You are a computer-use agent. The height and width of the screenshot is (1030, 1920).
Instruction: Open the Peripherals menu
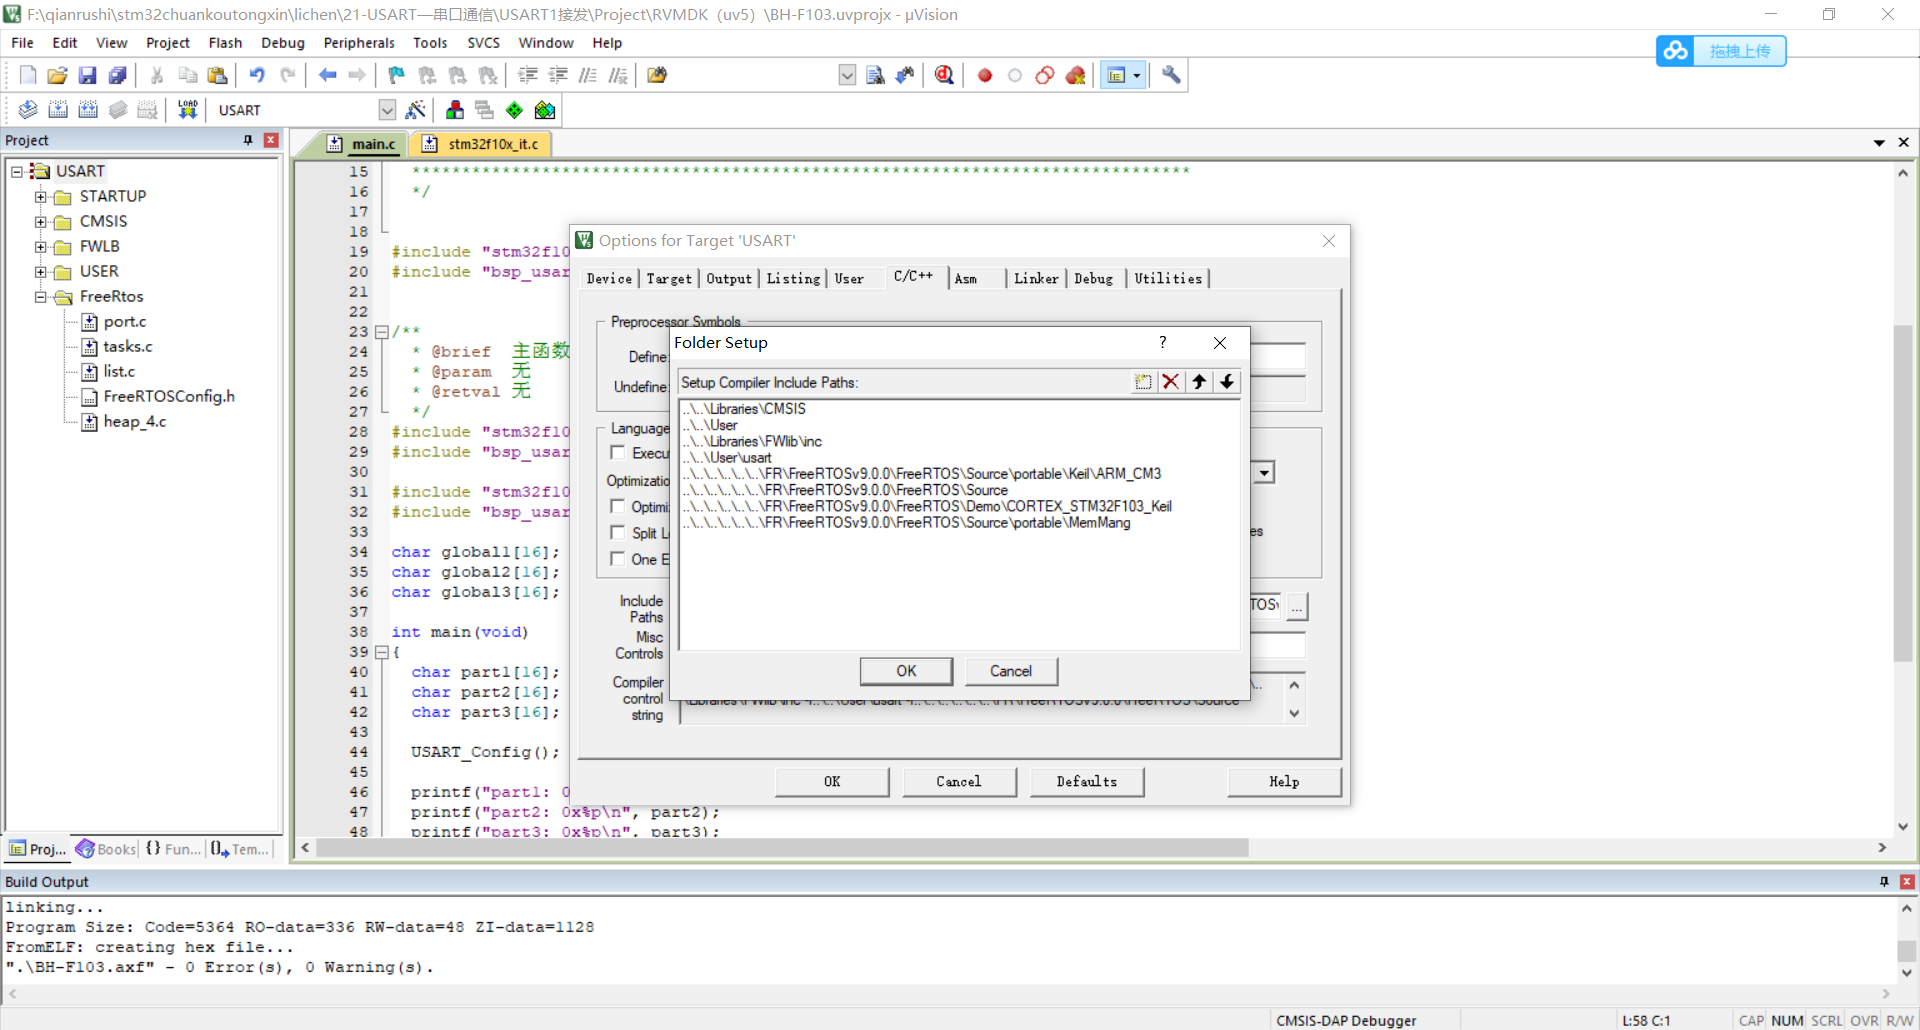click(x=358, y=43)
